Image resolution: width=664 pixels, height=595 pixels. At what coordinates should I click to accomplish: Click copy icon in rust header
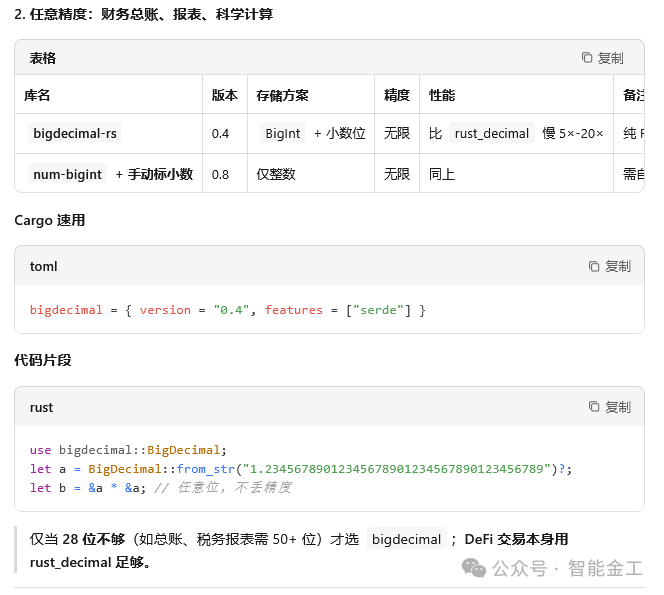[x=594, y=407]
